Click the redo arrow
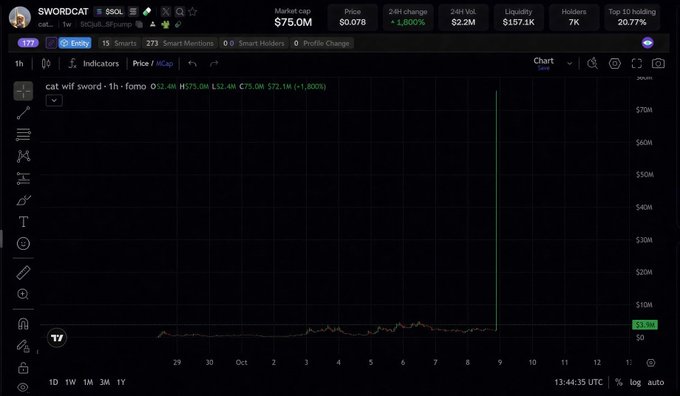The image size is (680, 396). [x=214, y=64]
